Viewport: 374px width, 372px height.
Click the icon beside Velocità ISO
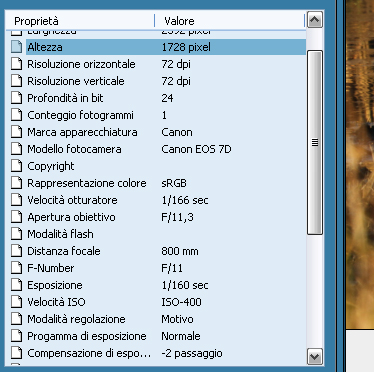(16, 302)
